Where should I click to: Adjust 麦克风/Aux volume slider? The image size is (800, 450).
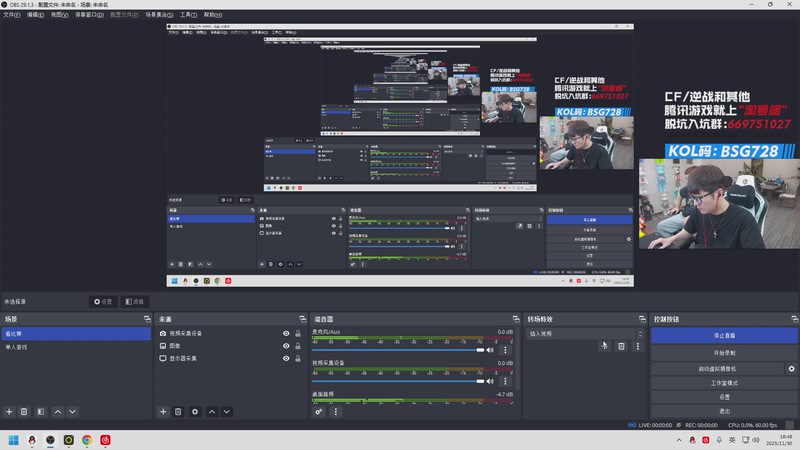(x=398, y=350)
